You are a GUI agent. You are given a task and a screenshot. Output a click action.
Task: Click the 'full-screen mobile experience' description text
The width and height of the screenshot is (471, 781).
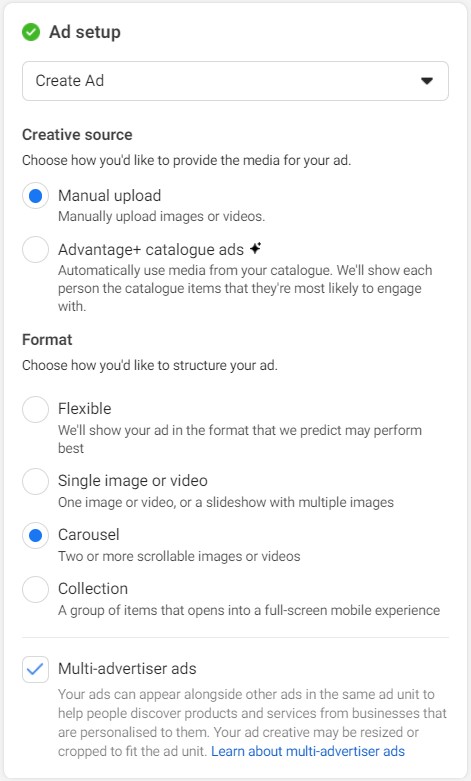(x=249, y=611)
